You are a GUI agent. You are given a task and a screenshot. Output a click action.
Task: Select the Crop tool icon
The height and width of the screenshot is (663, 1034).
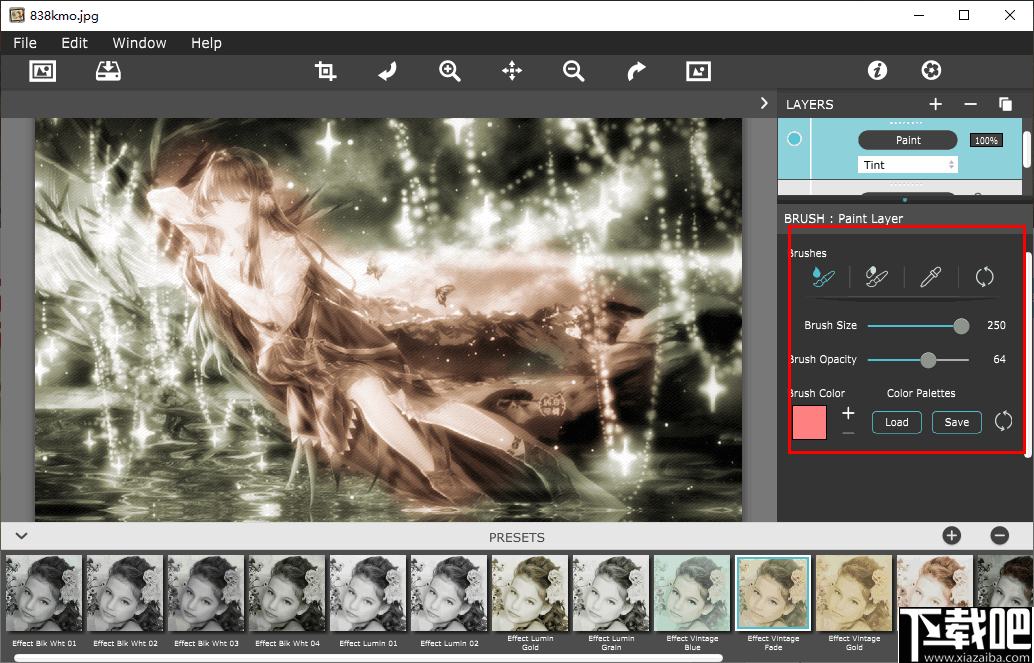point(325,71)
